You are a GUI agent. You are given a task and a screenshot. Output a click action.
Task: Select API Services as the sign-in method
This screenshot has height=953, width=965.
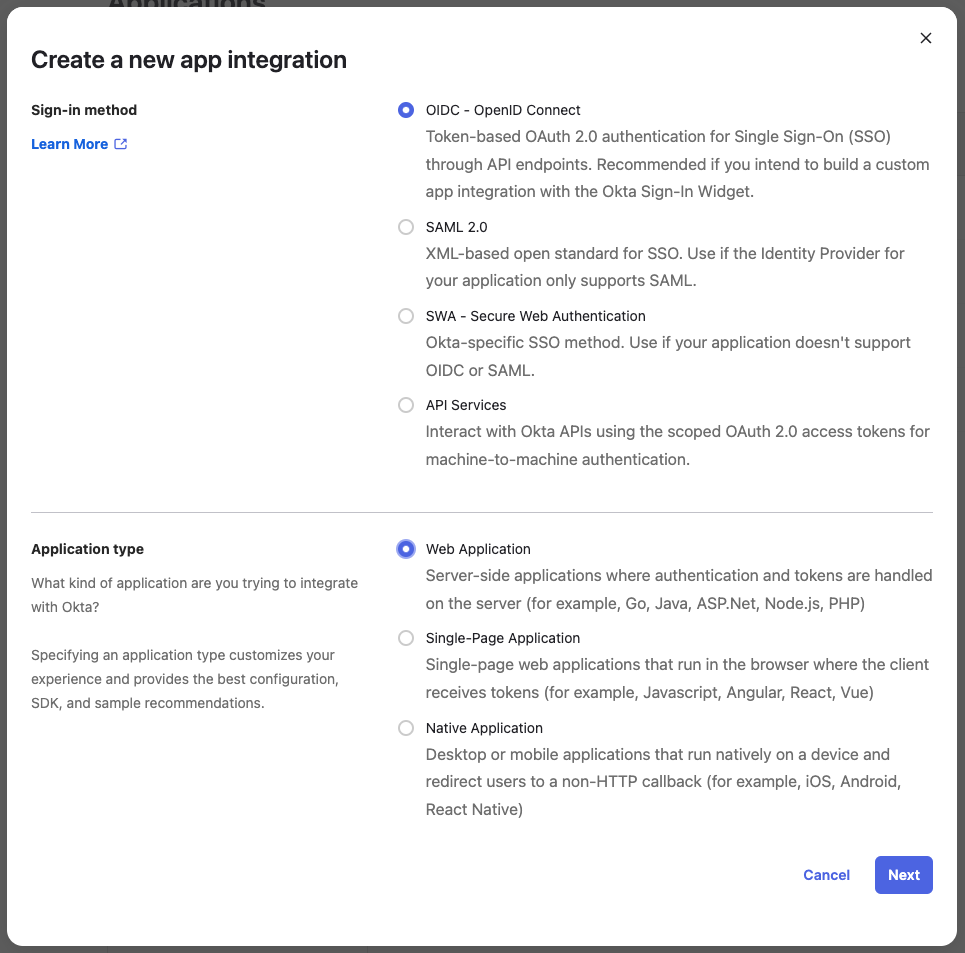406,405
